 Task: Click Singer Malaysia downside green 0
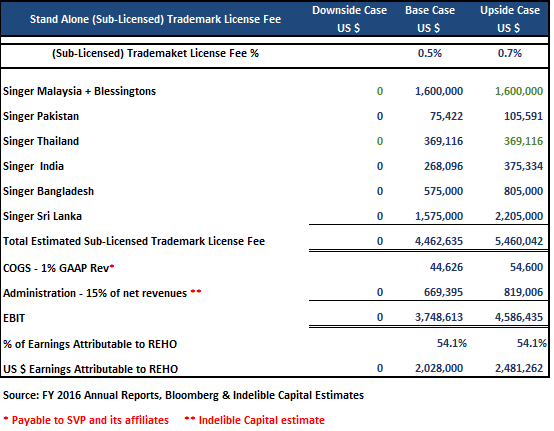pyautogui.click(x=380, y=91)
